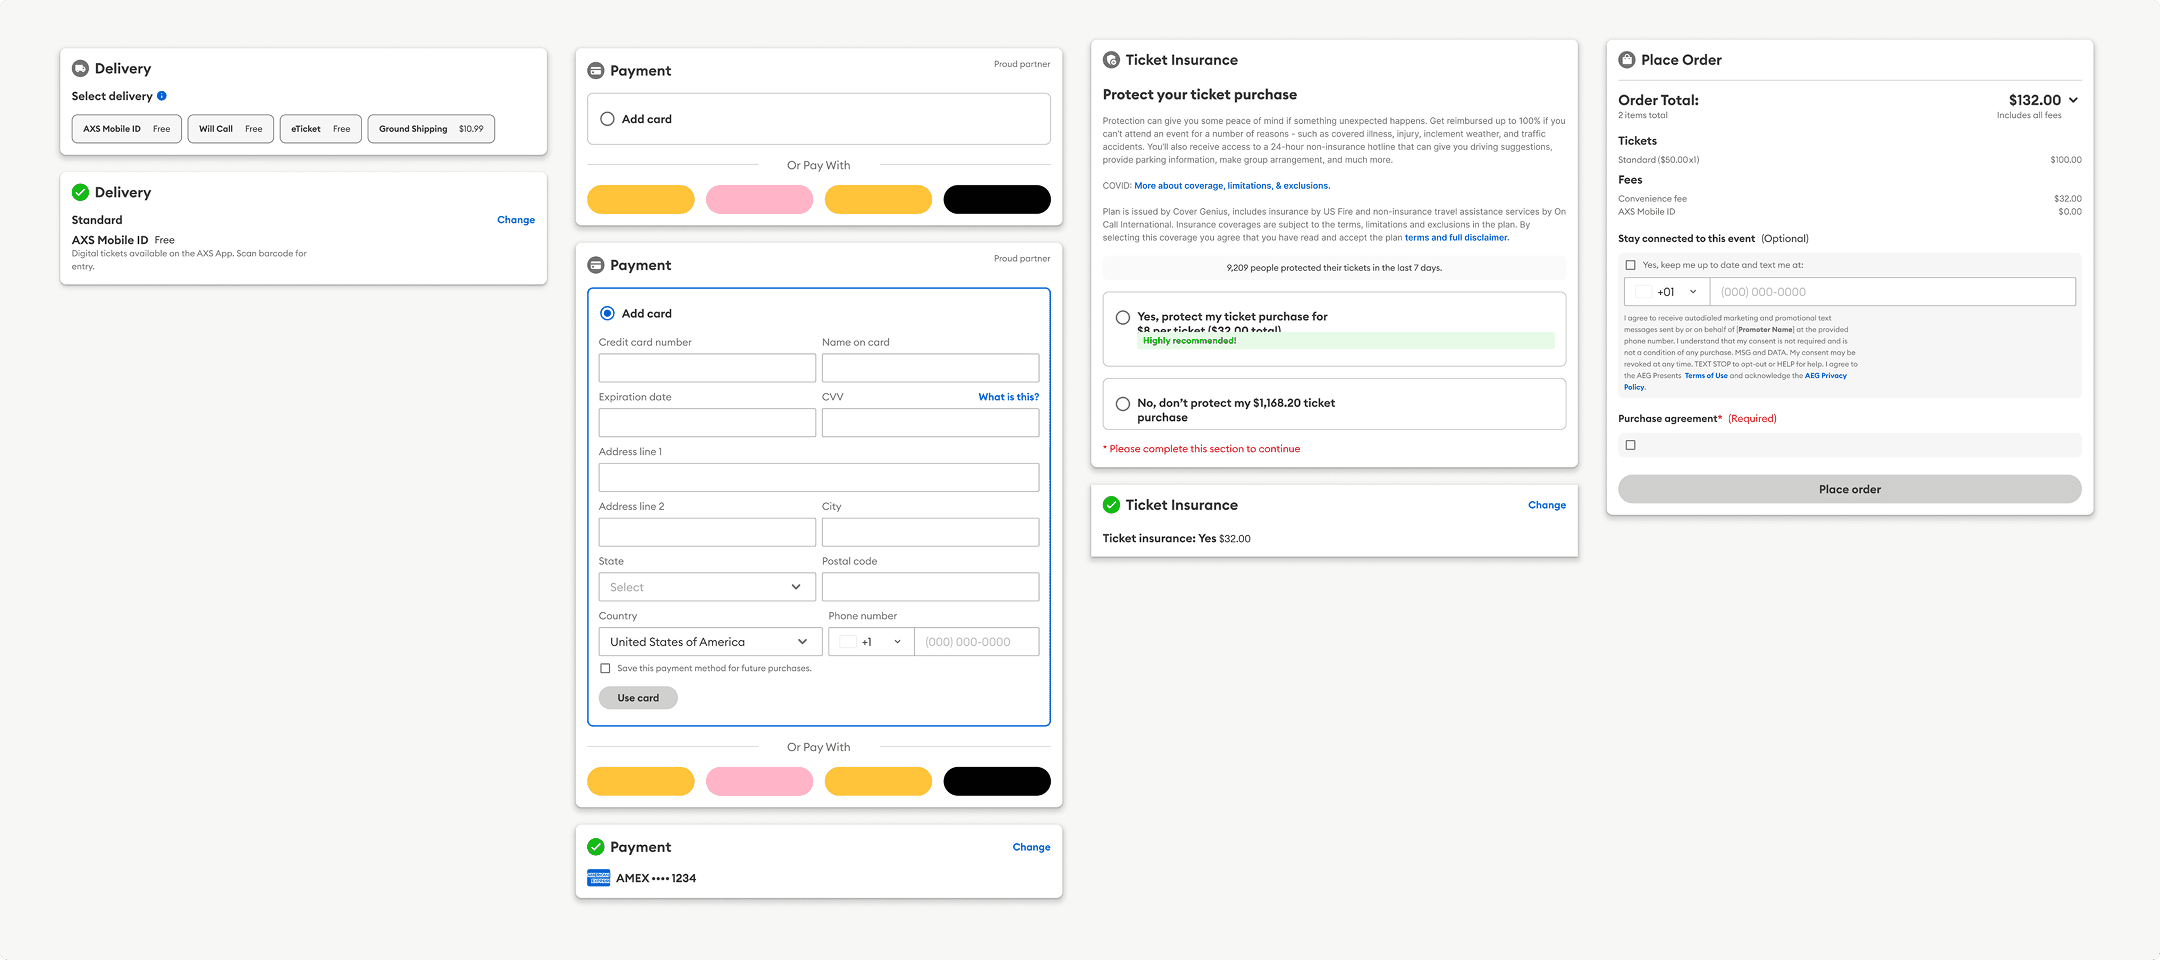Click the AMEX card logo icon
This screenshot has height=960, width=2160.
click(598, 878)
